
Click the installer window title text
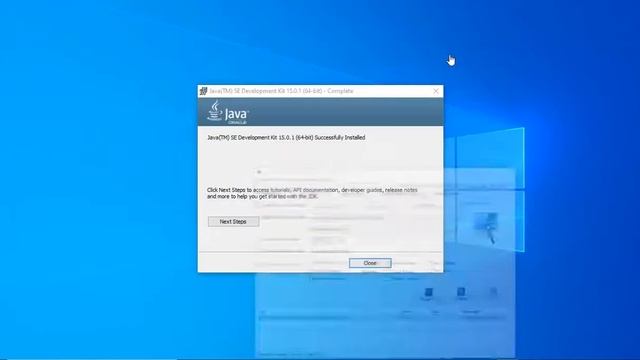(281, 91)
